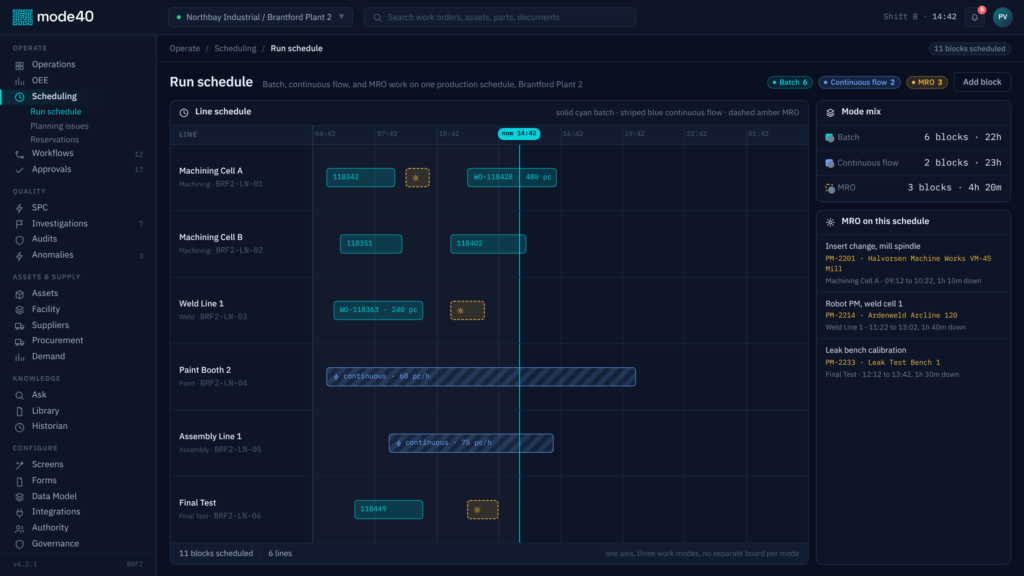Click the Operate breadcrumb link

click(x=185, y=48)
